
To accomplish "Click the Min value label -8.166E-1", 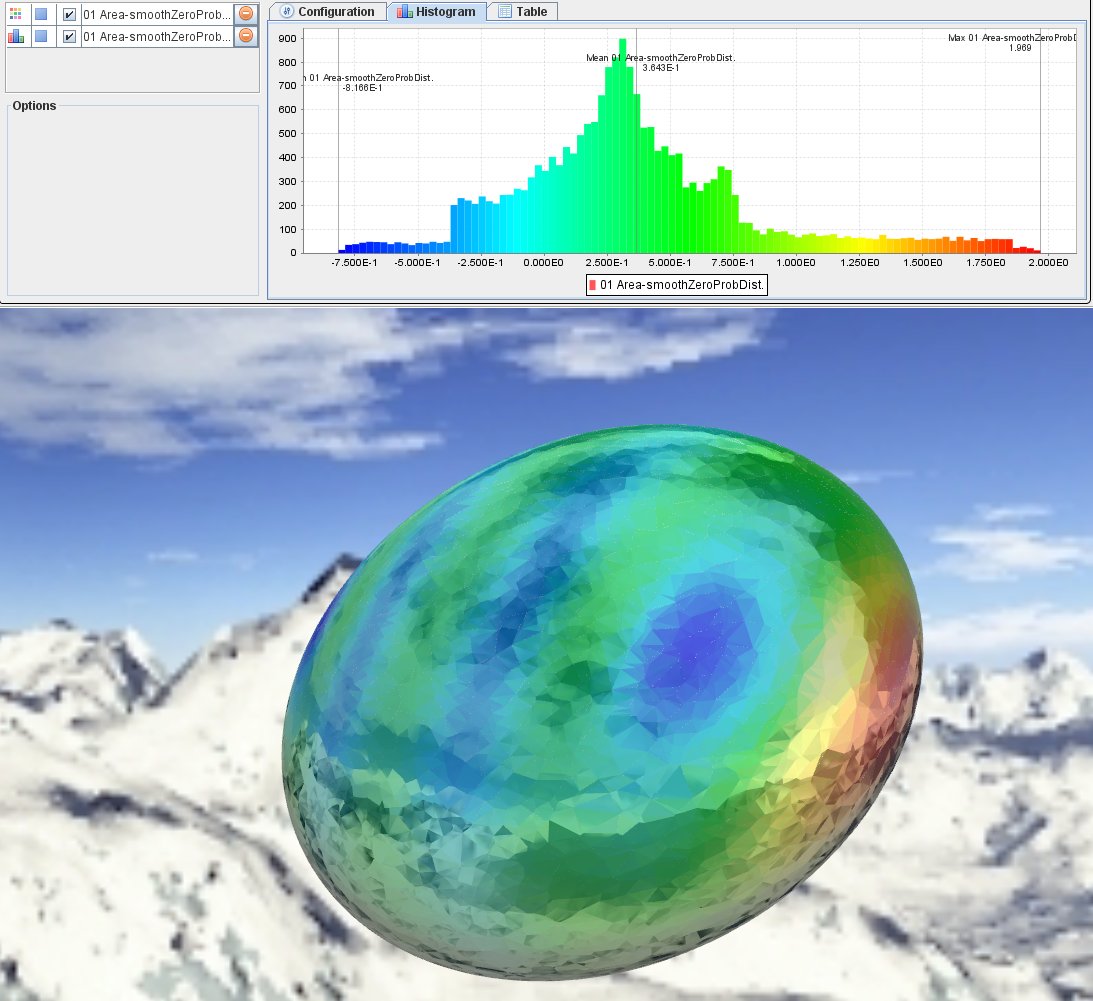I will pos(362,88).
